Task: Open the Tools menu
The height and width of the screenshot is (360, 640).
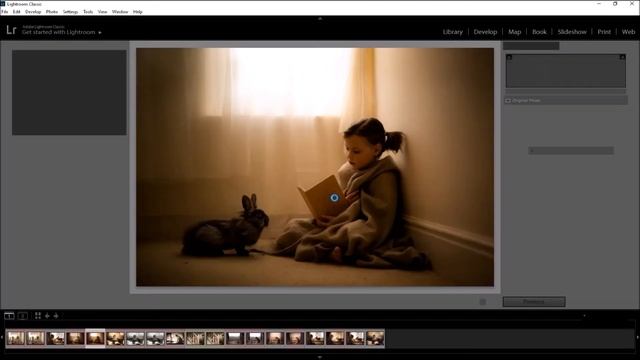Action: pos(88,12)
